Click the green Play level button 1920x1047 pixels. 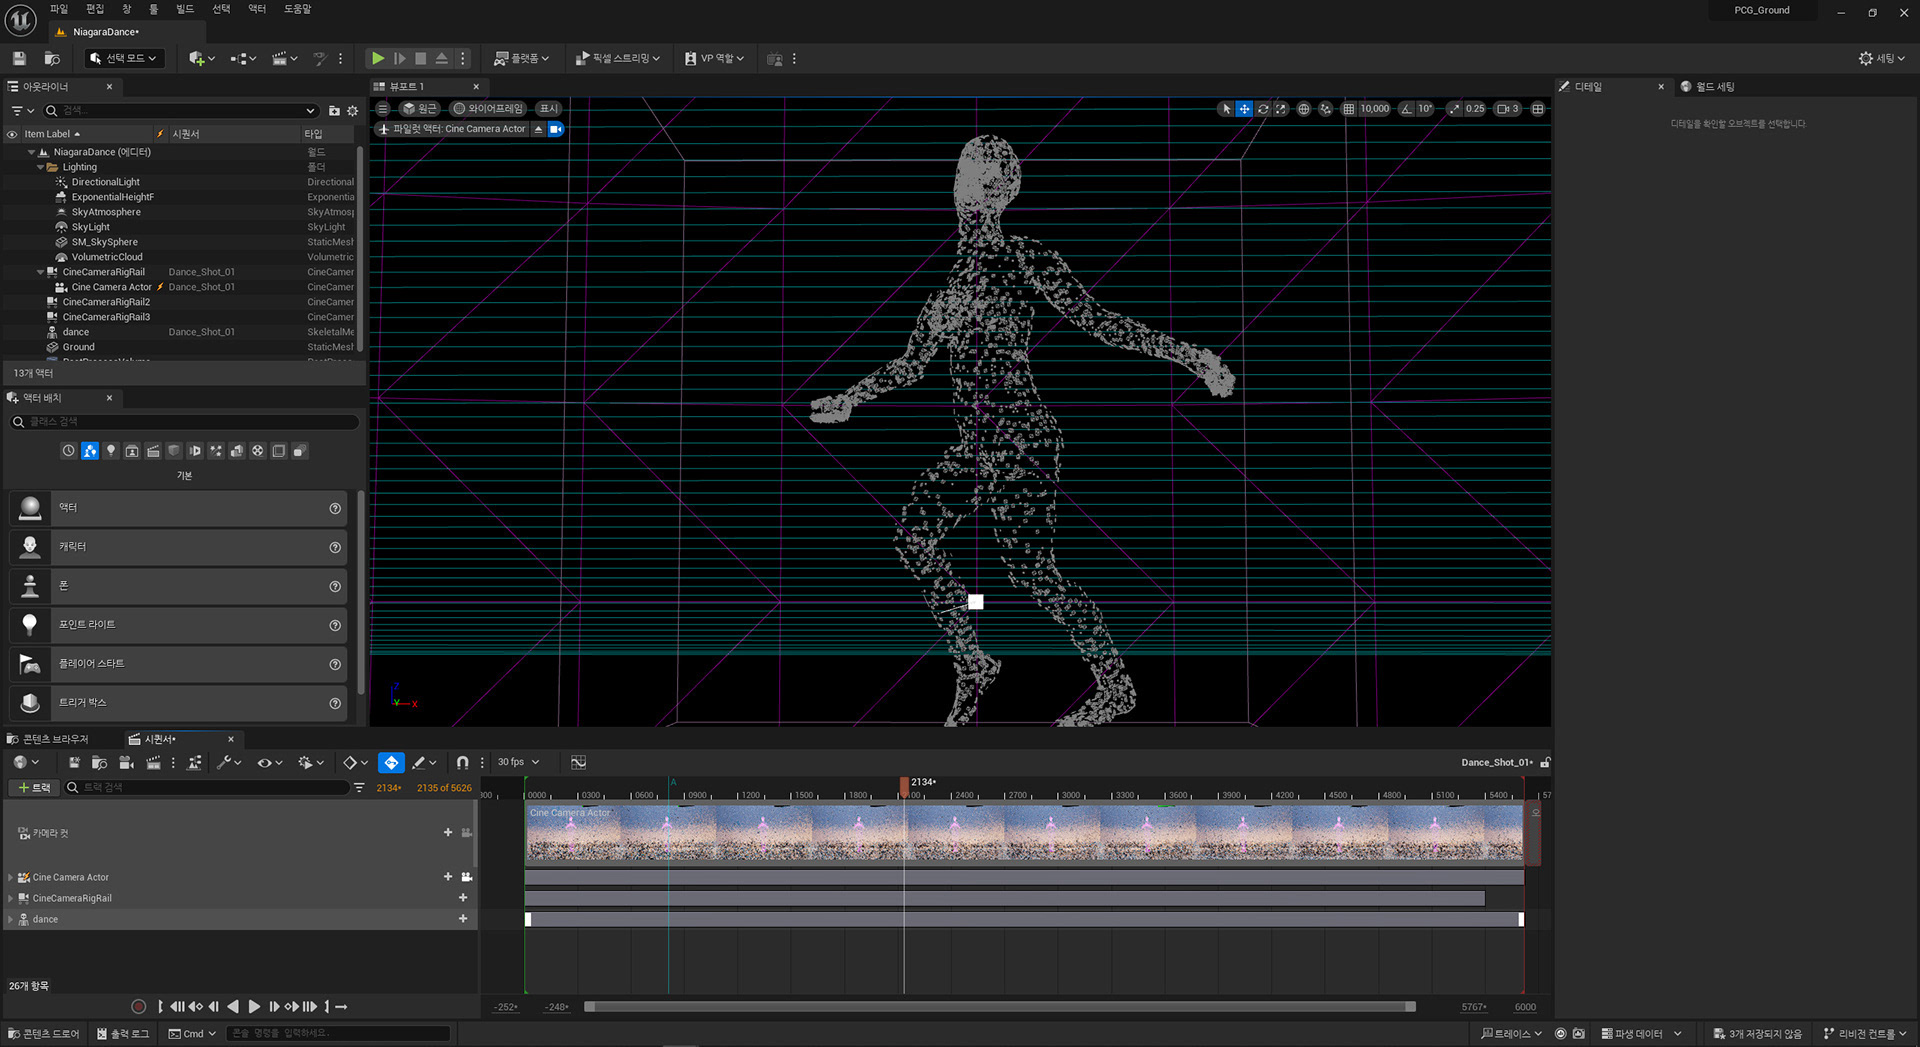click(378, 59)
